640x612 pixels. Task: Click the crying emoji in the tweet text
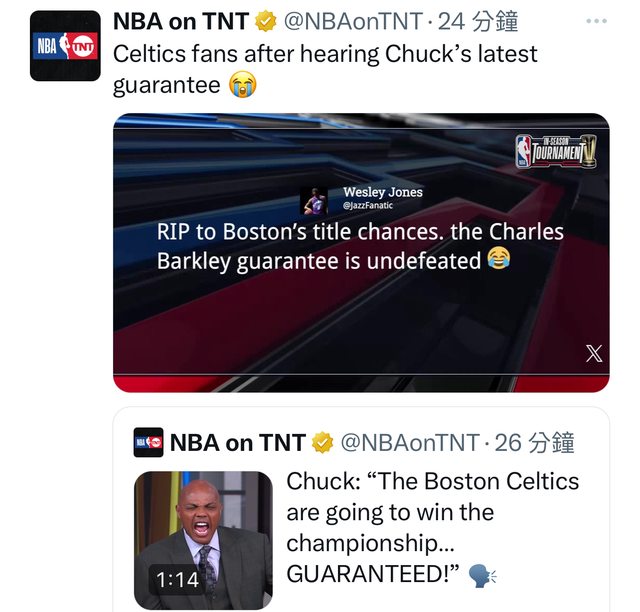tap(242, 85)
